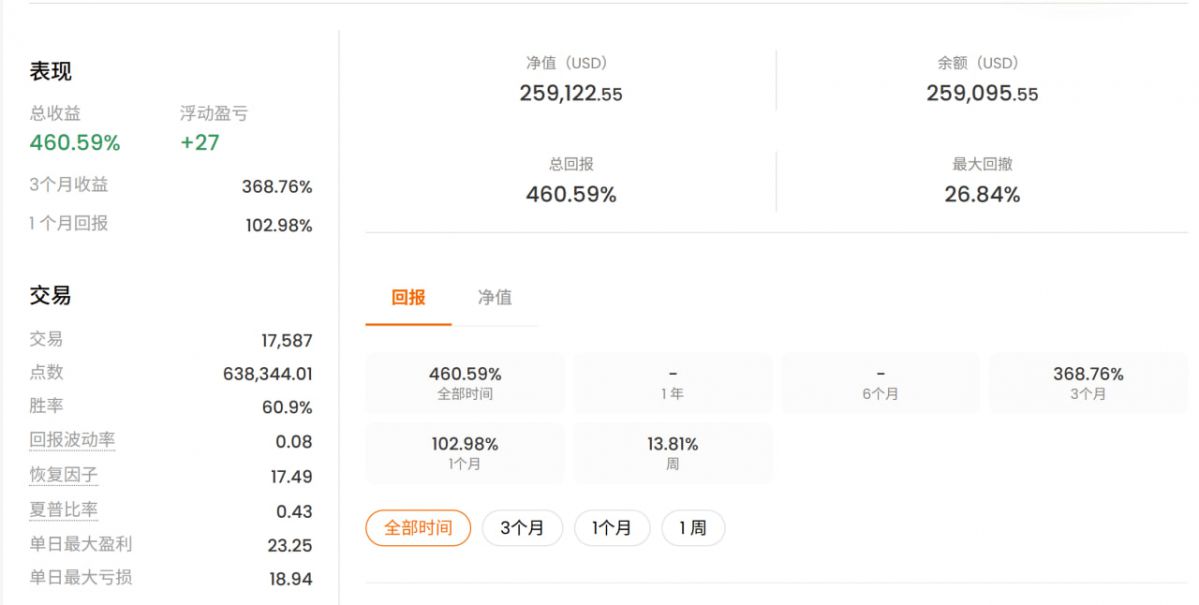
Task: Select the 1周 time range pill
Action: pyautogui.click(x=693, y=528)
